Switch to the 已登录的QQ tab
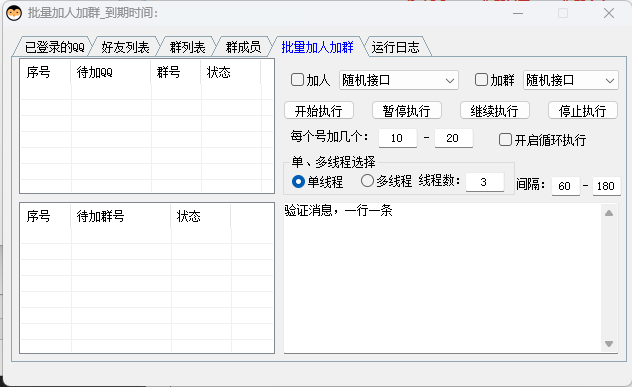The image size is (632, 387). (x=54, y=47)
